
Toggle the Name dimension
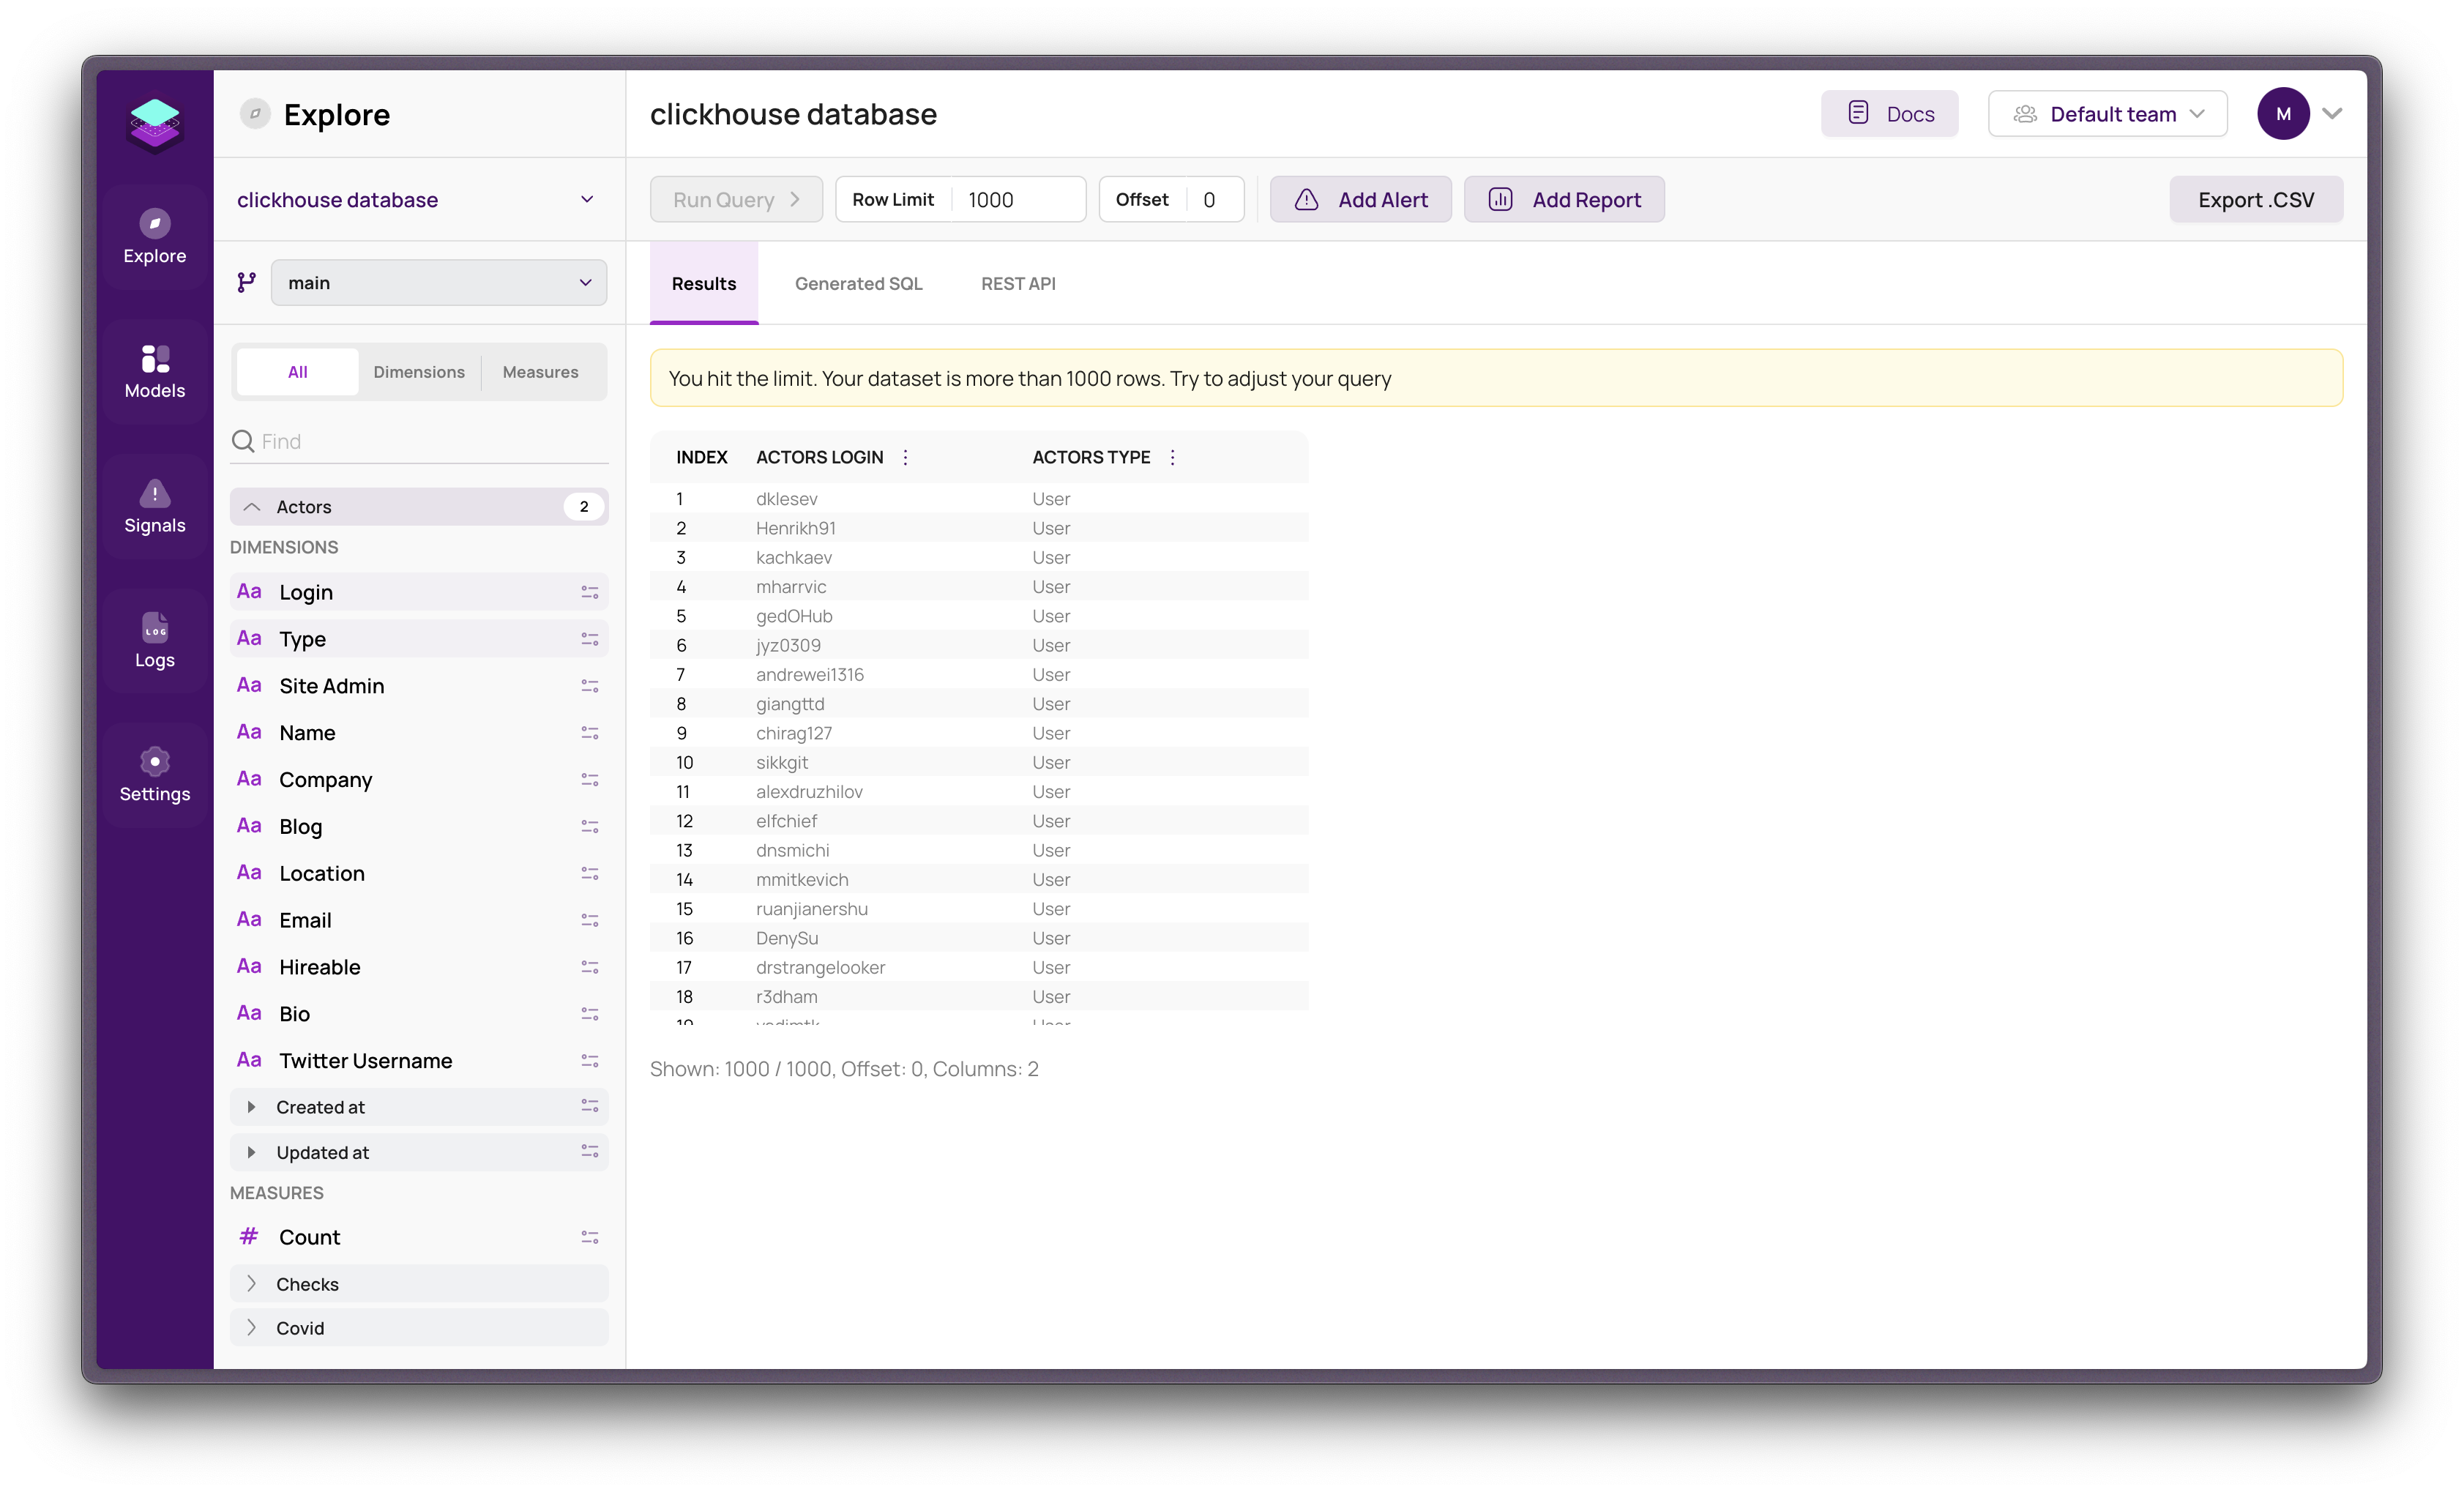coord(419,733)
